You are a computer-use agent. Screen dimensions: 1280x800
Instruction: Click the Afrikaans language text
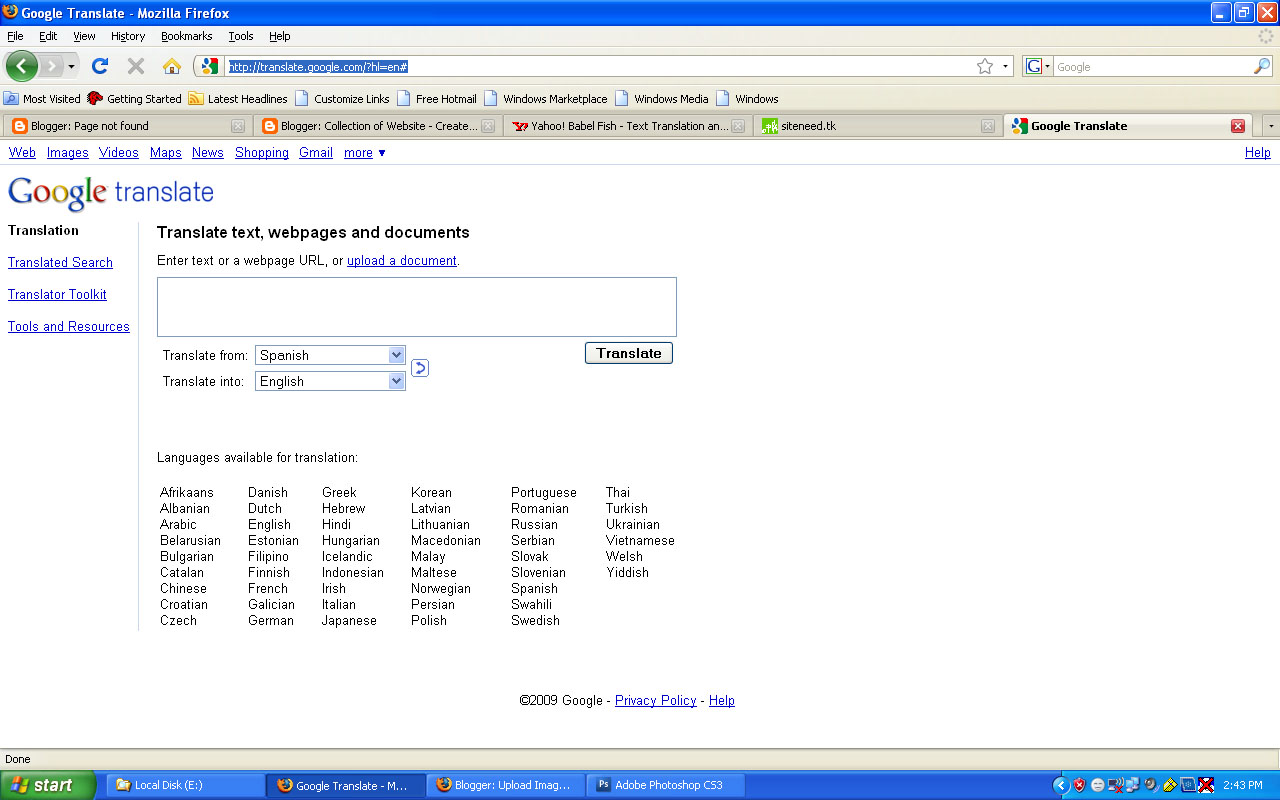[187, 493]
